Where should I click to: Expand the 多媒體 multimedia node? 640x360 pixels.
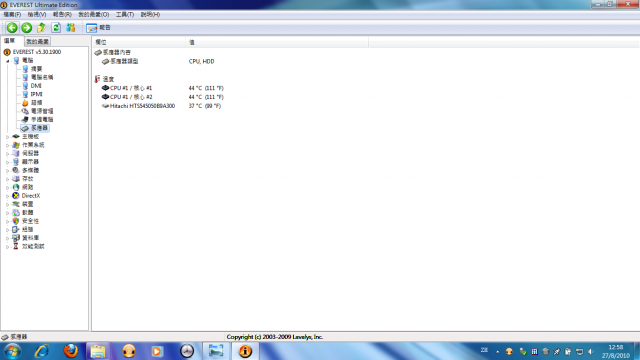pyautogui.click(x=7, y=171)
